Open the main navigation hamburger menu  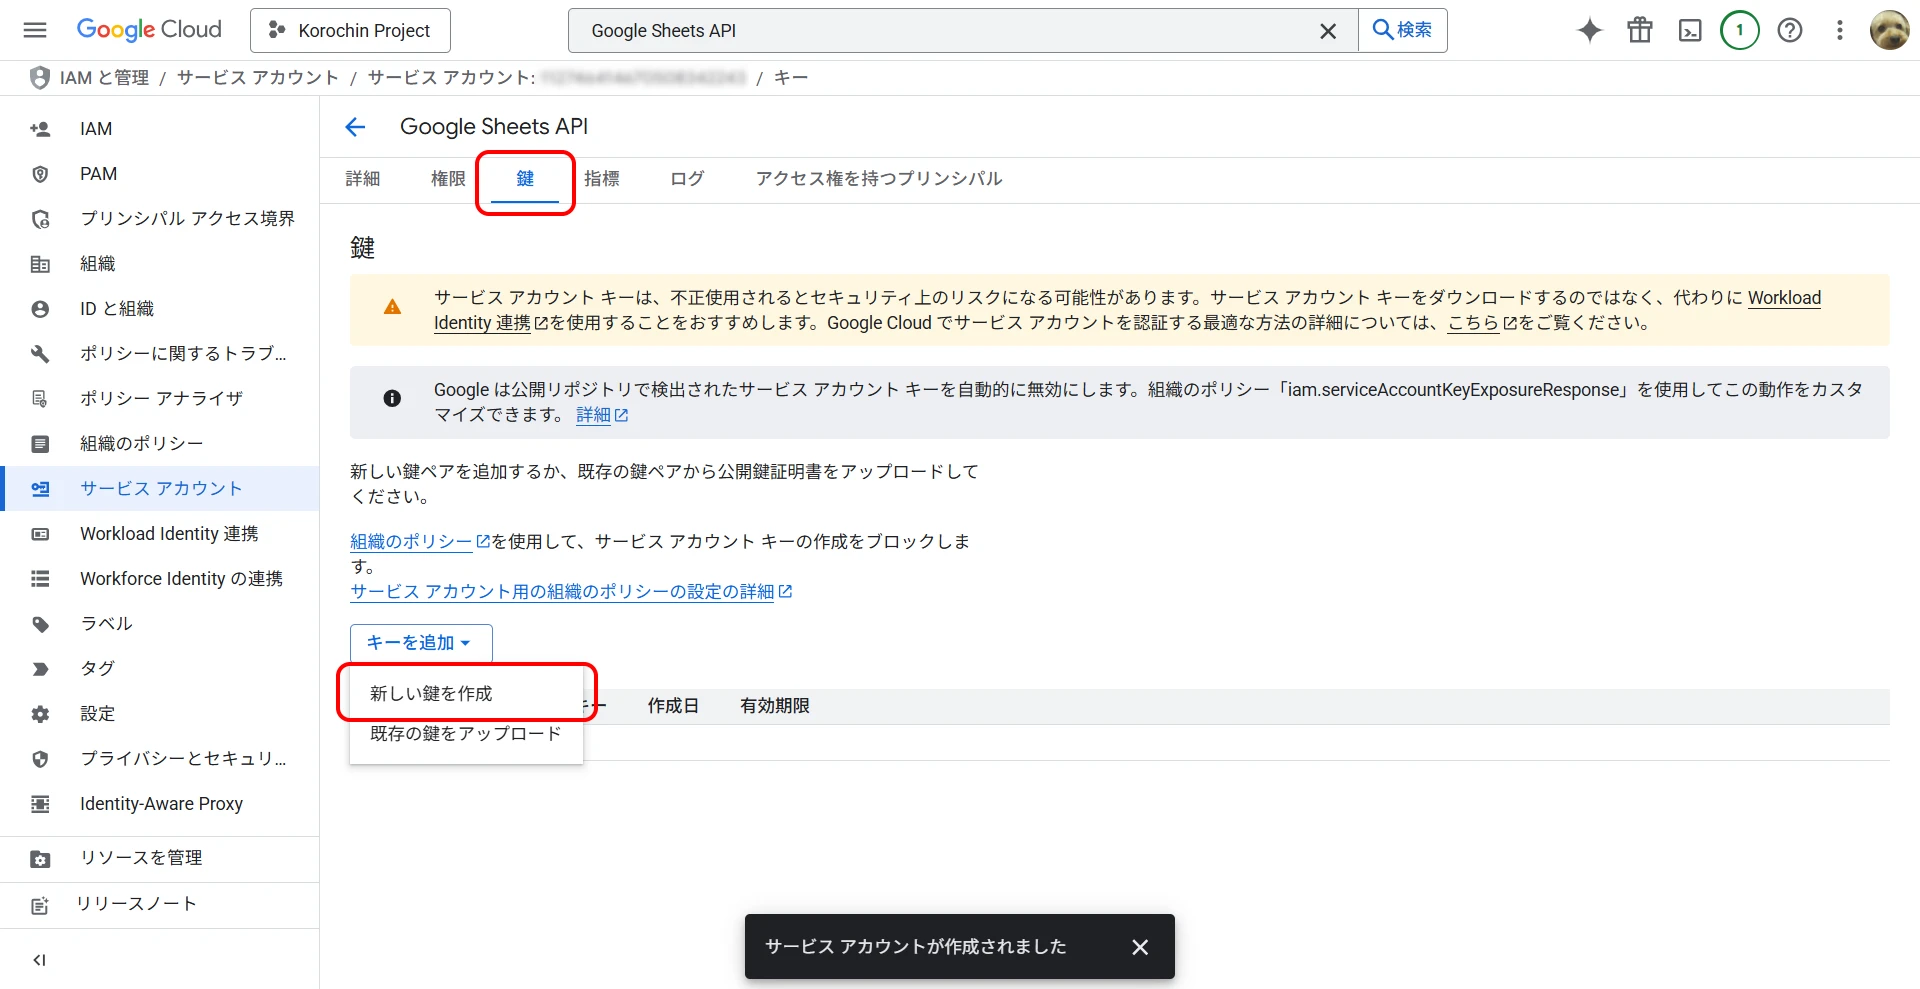click(35, 30)
